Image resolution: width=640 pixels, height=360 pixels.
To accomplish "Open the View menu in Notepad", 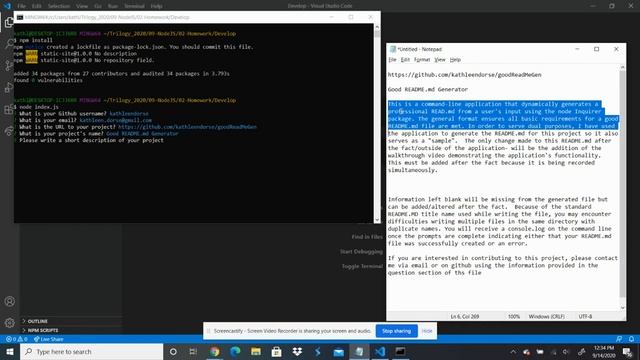I will [x=440, y=60].
